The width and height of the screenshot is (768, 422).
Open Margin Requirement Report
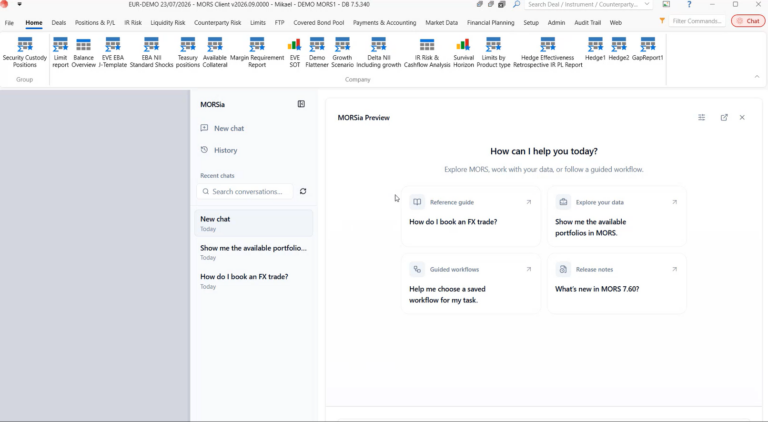pyautogui.click(x=257, y=52)
